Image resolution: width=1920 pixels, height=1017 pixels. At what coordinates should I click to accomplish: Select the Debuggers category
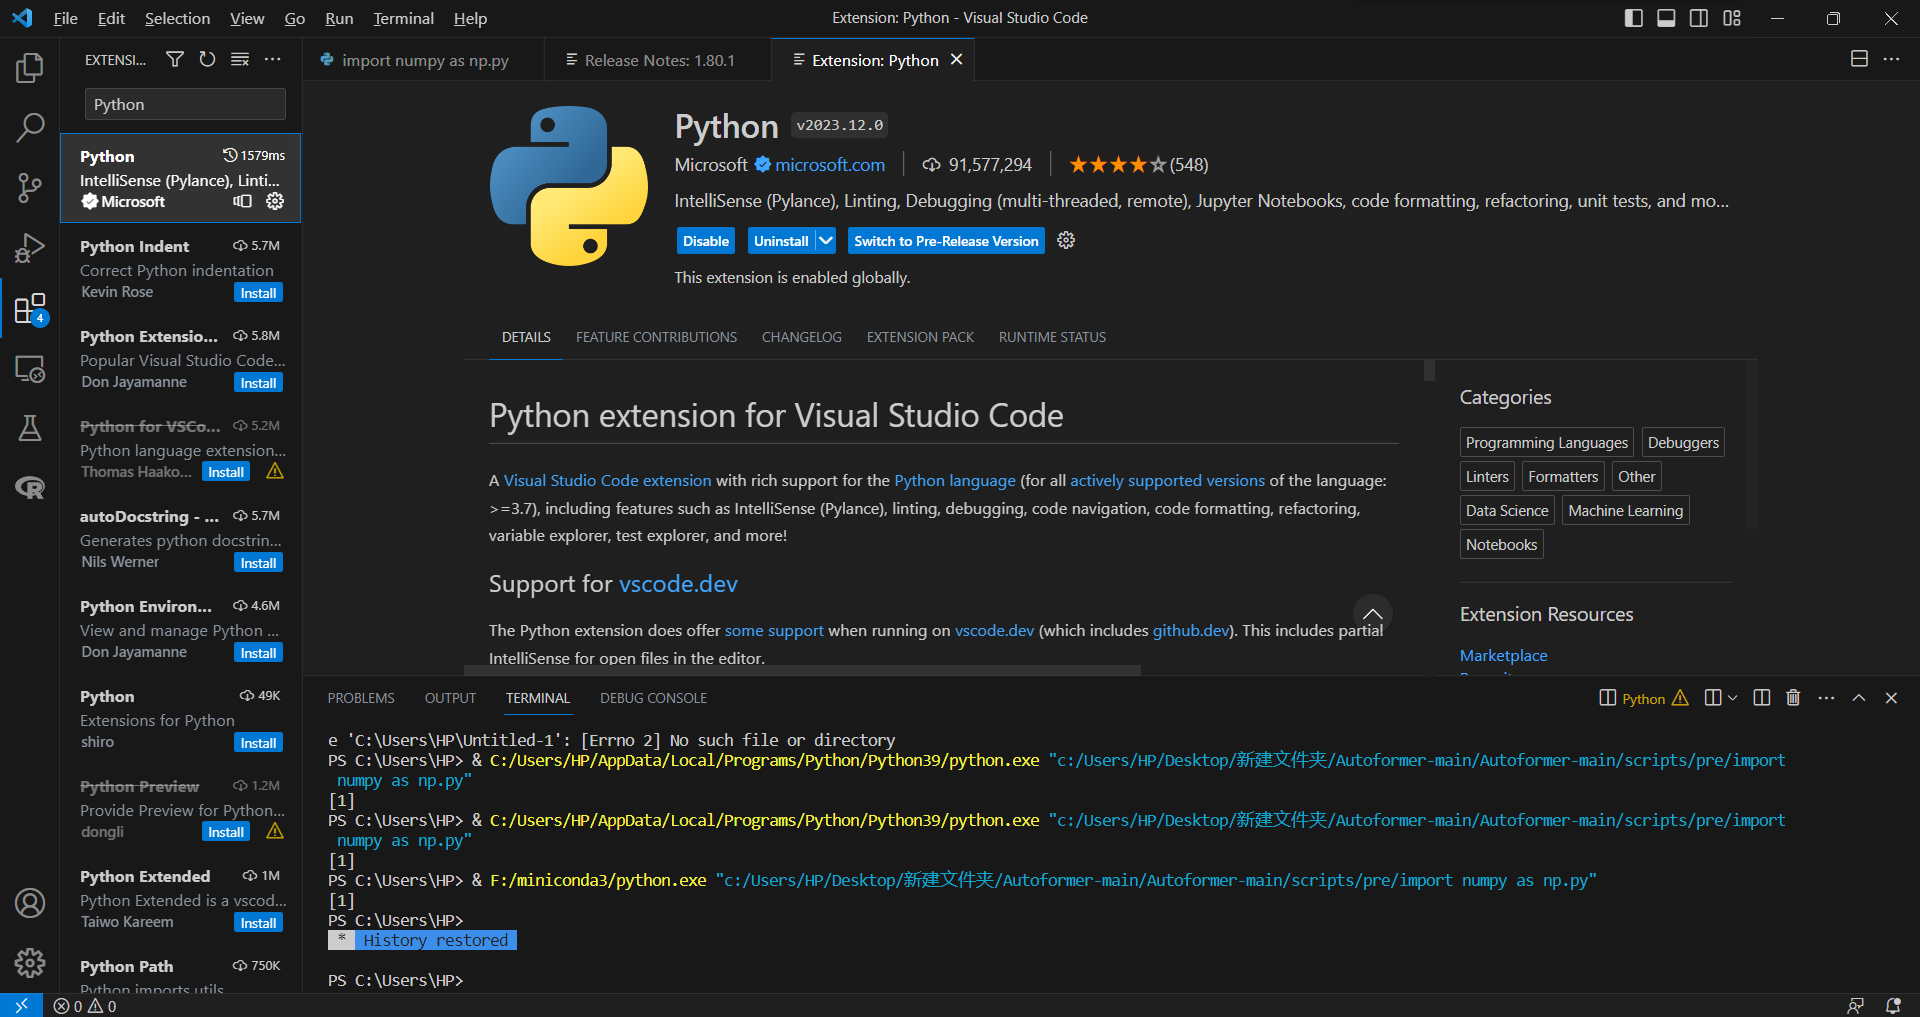pos(1683,442)
